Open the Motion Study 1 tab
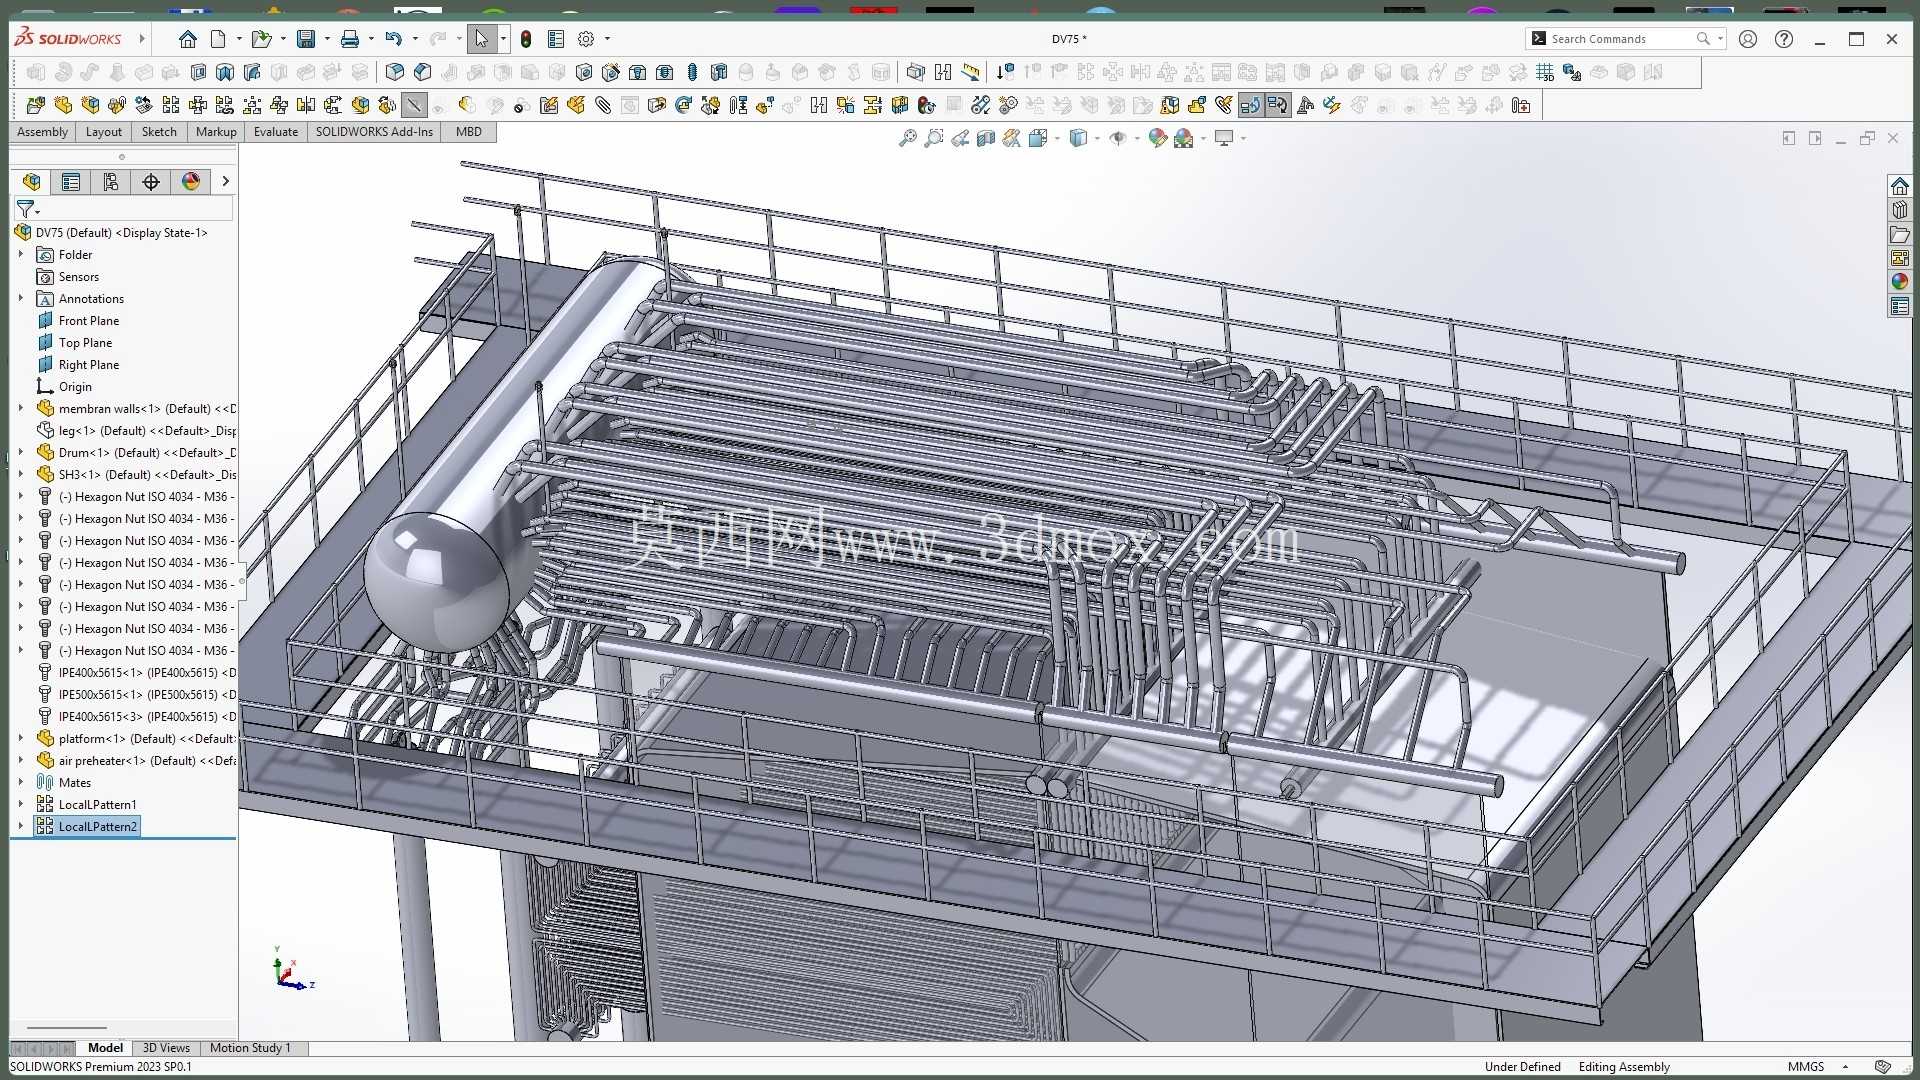This screenshot has width=1920, height=1080. coord(250,1048)
